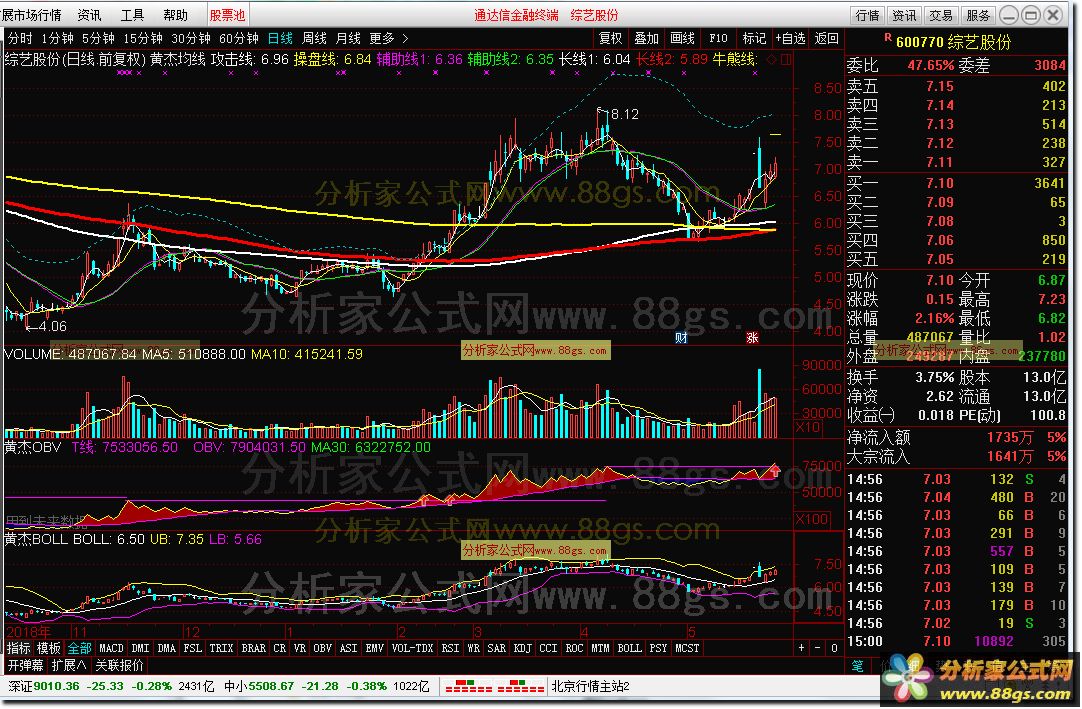
Task: Select the VOL-TDX indicator tab
Action: 412,648
